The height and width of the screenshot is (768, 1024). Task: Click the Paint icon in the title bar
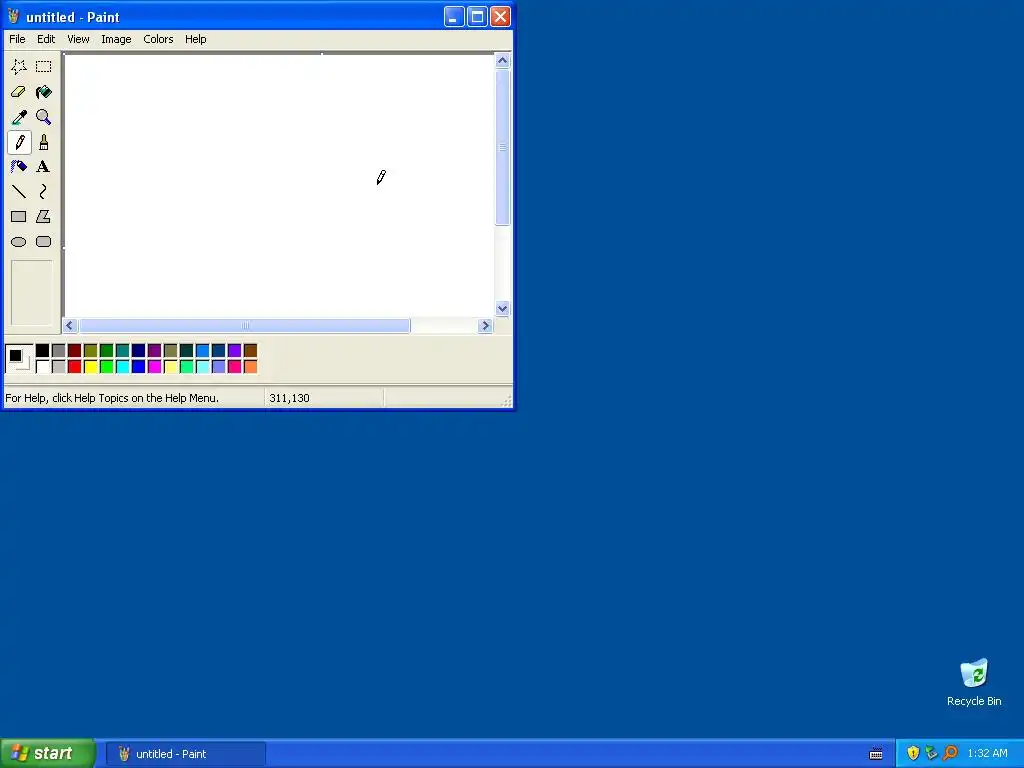(14, 16)
